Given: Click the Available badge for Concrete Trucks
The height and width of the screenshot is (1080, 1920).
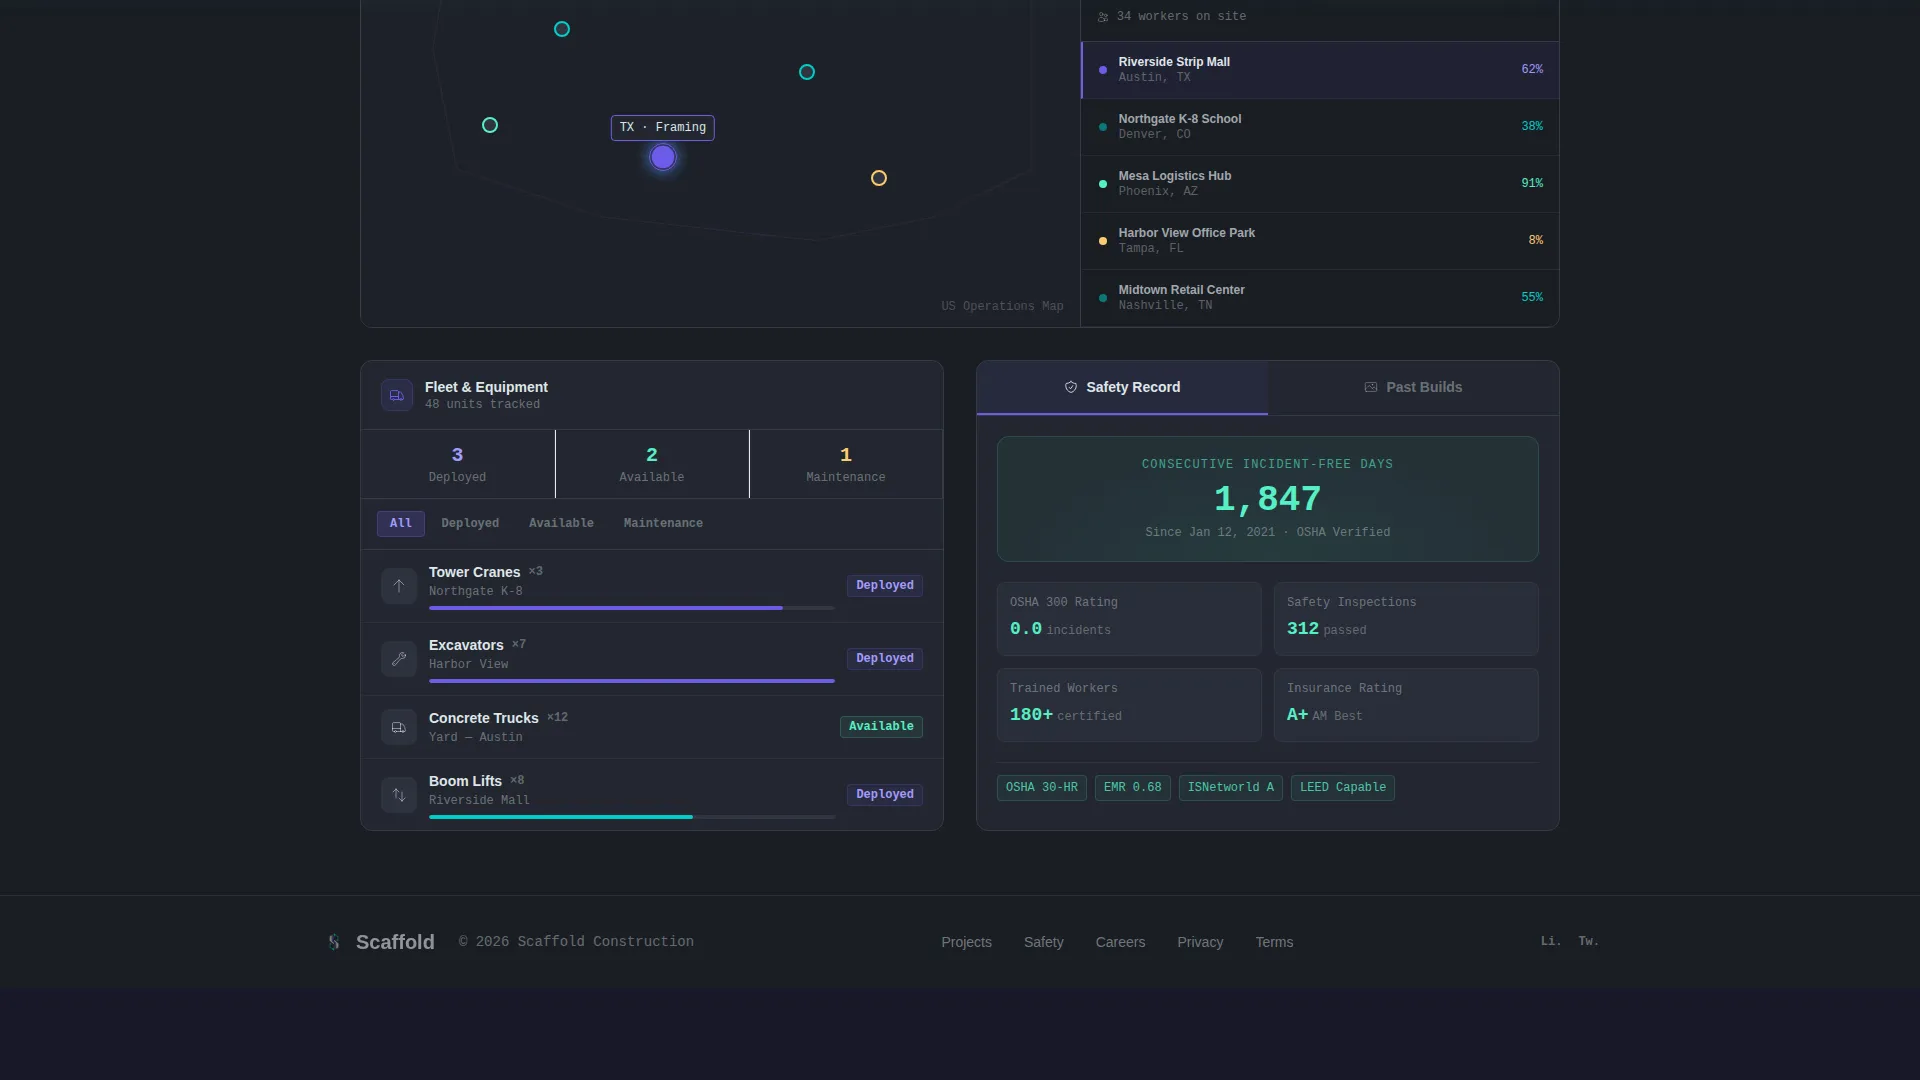Looking at the screenshot, I should [881, 727].
